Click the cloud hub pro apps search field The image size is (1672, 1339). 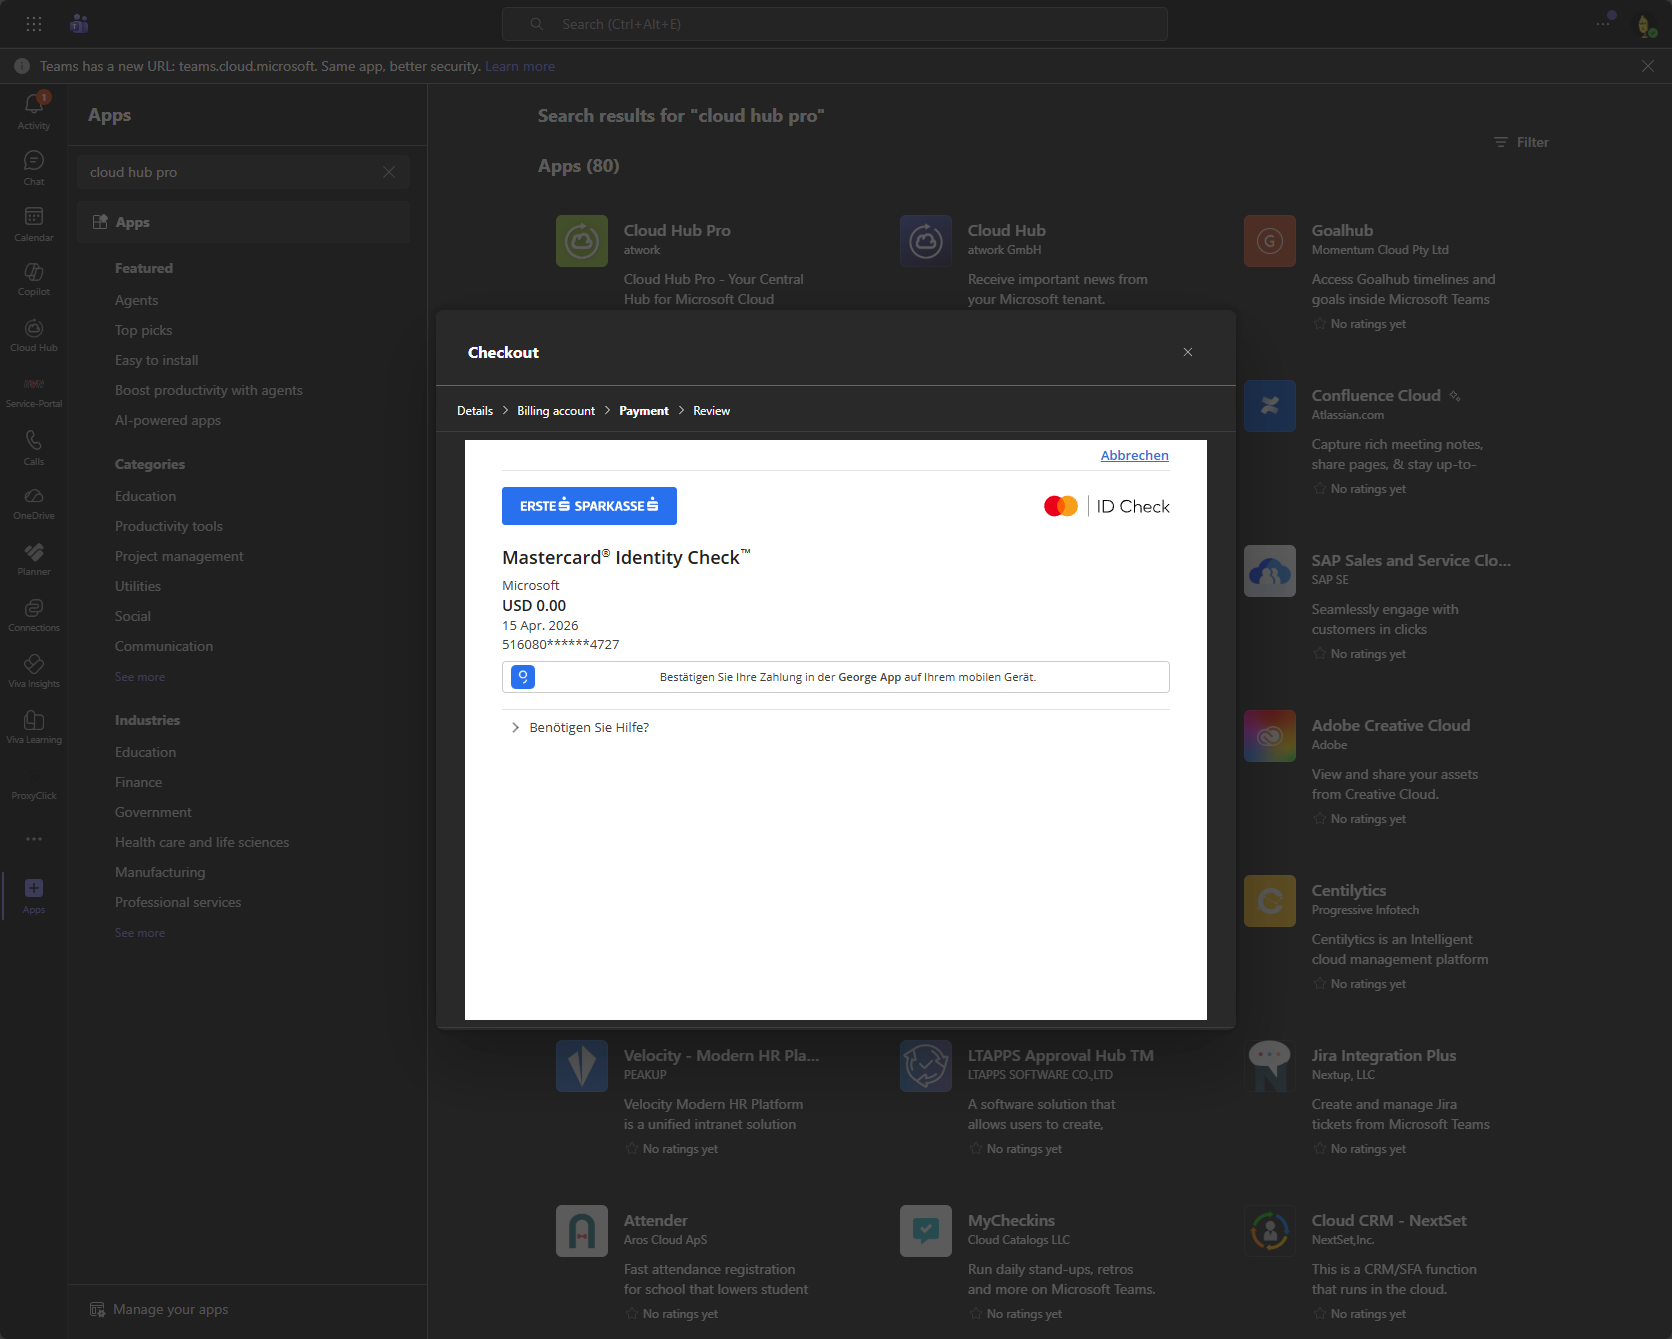[x=244, y=172]
